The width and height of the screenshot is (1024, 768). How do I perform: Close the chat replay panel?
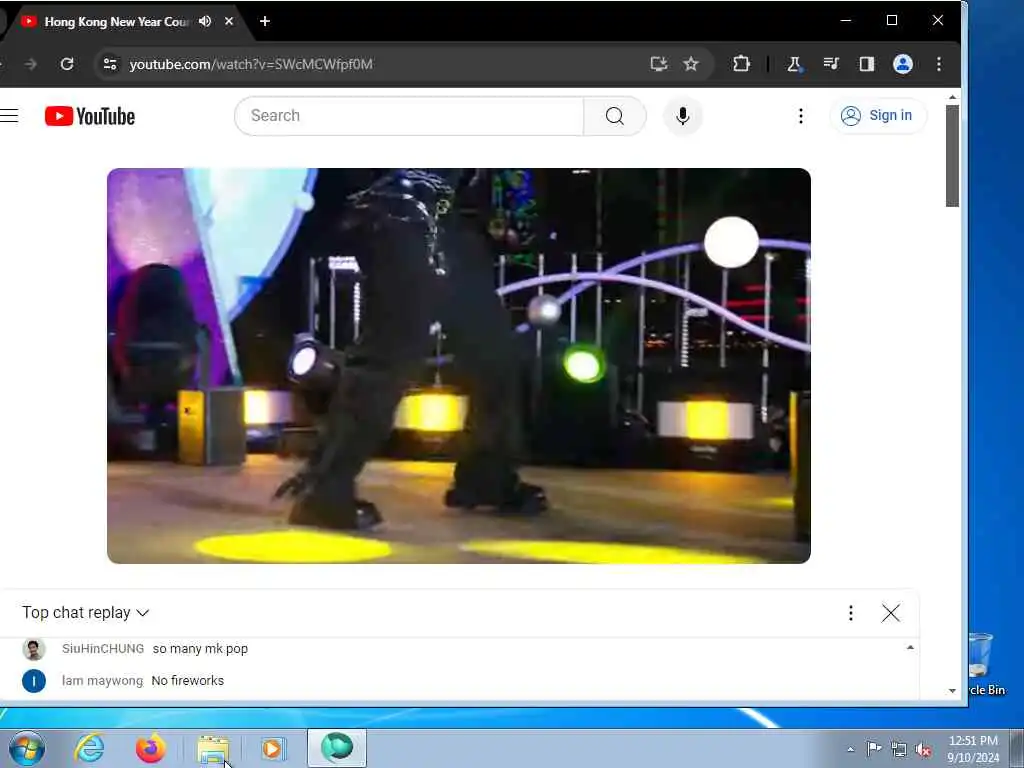[890, 613]
